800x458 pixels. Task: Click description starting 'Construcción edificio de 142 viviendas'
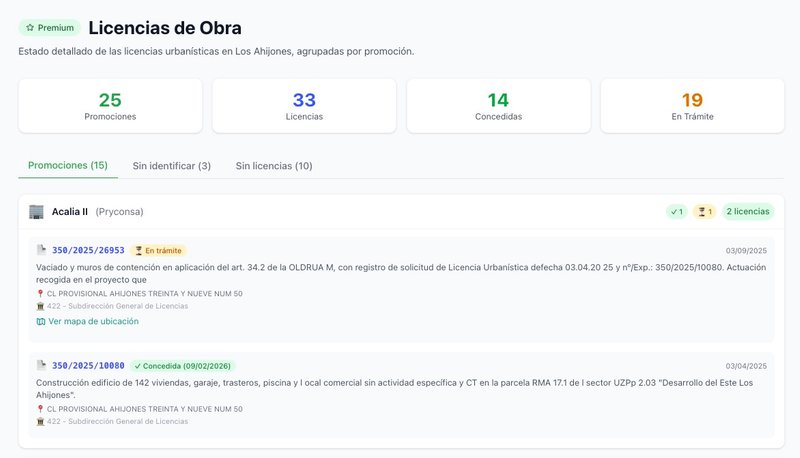(394, 389)
